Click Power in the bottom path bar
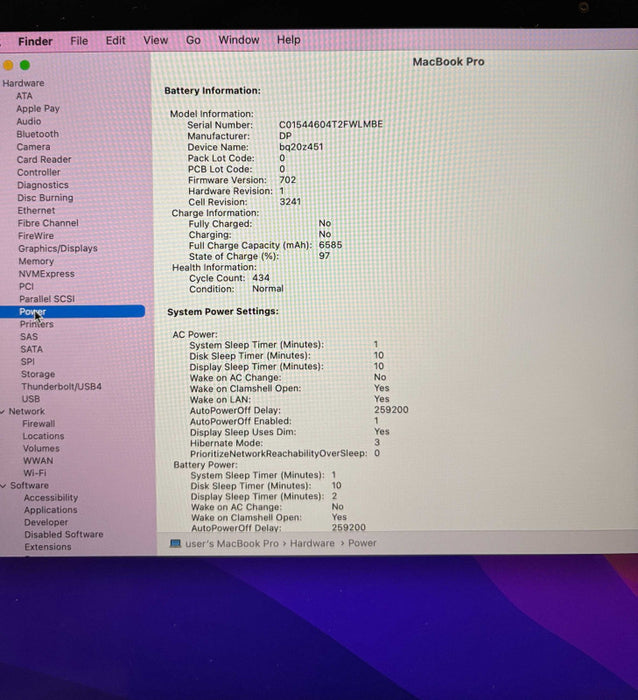The height and width of the screenshot is (700, 638). pos(362,543)
